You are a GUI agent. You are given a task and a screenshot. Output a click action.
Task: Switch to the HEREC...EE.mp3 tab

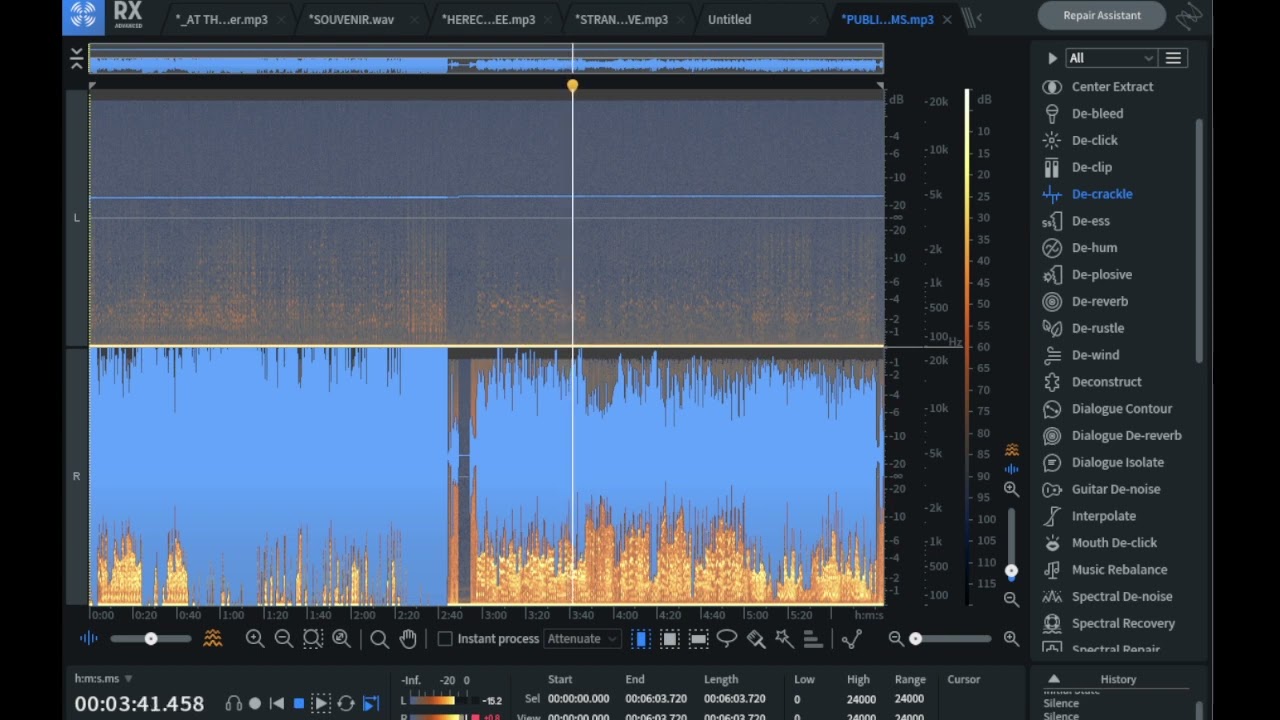point(488,19)
